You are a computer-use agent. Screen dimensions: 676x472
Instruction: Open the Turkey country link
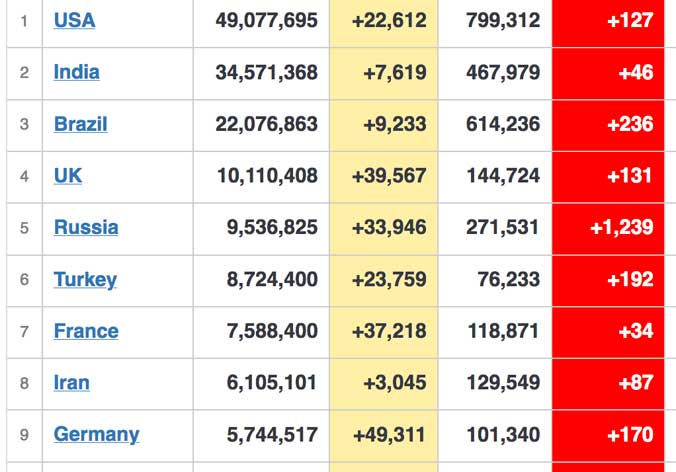click(85, 280)
